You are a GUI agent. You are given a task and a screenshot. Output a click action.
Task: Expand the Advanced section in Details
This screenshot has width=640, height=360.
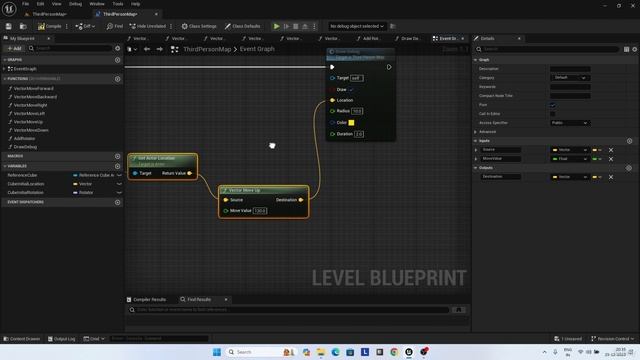click(x=476, y=132)
